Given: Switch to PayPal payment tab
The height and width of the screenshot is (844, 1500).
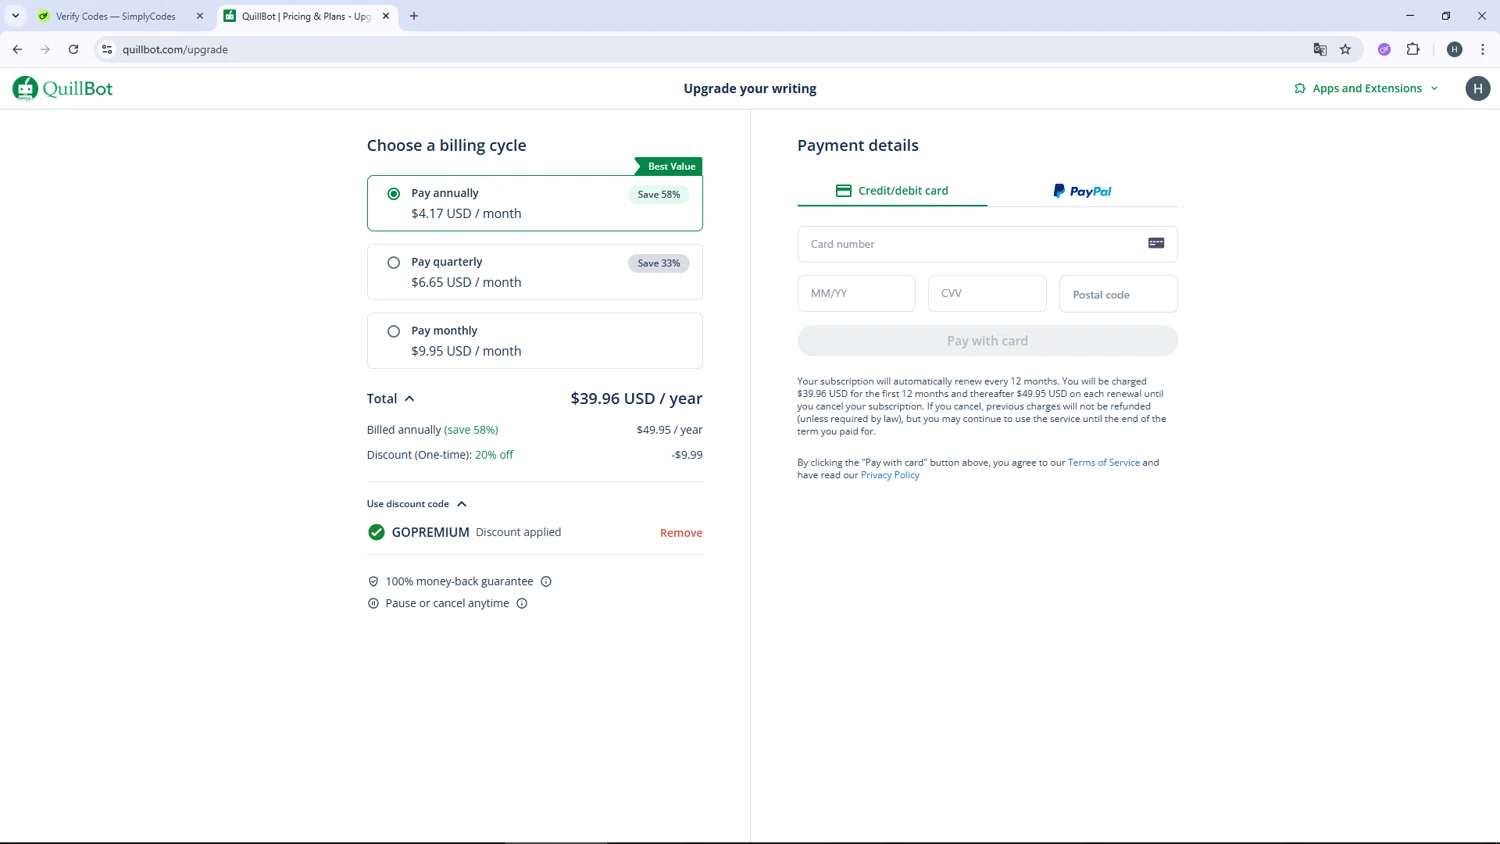Looking at the screenshot, I should coord(1082,190).
